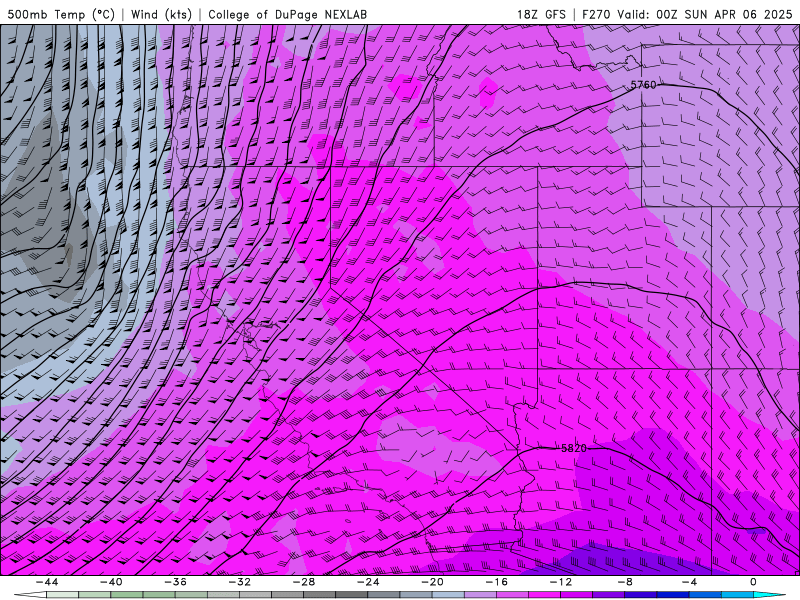Click the '500mb Temp (°C)' title text
The width and height of the screenshot is (800, 600).
pos(61,14)
